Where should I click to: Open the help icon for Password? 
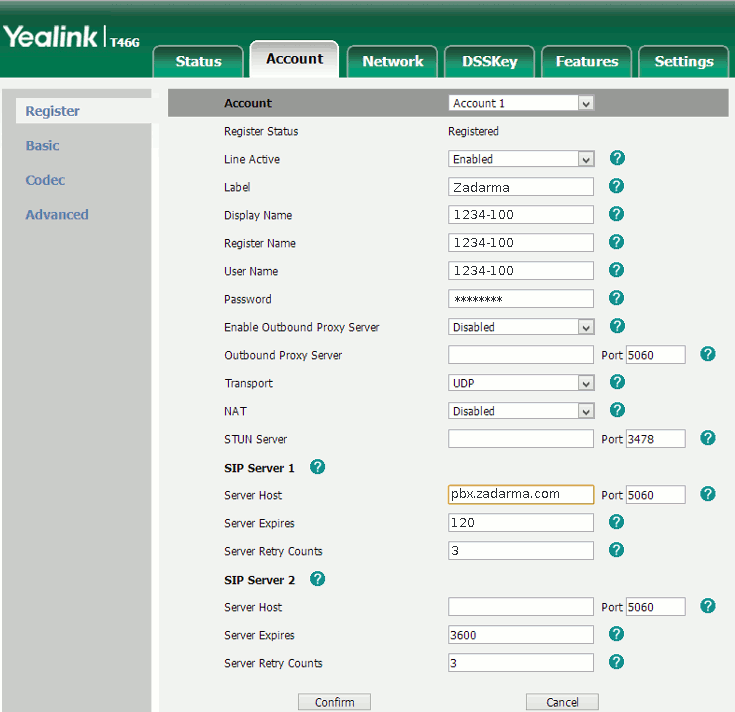[x=617, y=298]
